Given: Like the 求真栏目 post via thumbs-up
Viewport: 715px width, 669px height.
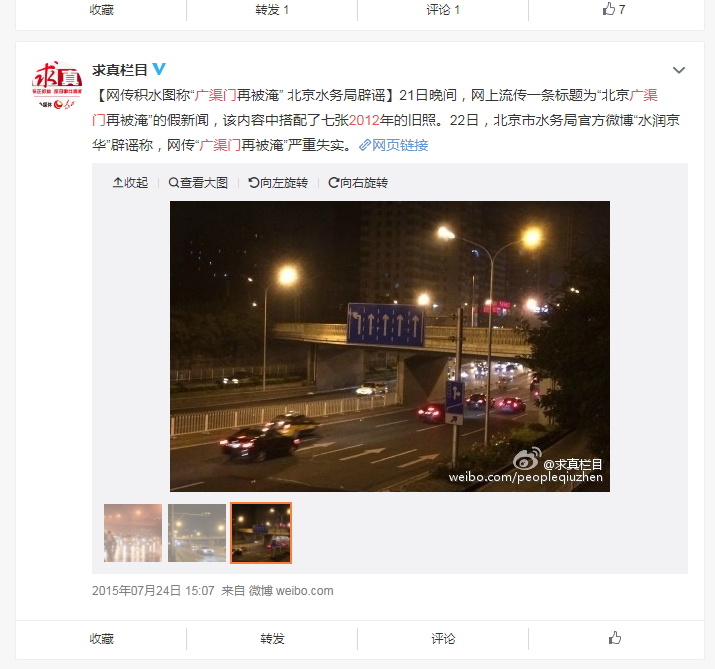Looking at the screenshot, I should (x=615, y=638).
